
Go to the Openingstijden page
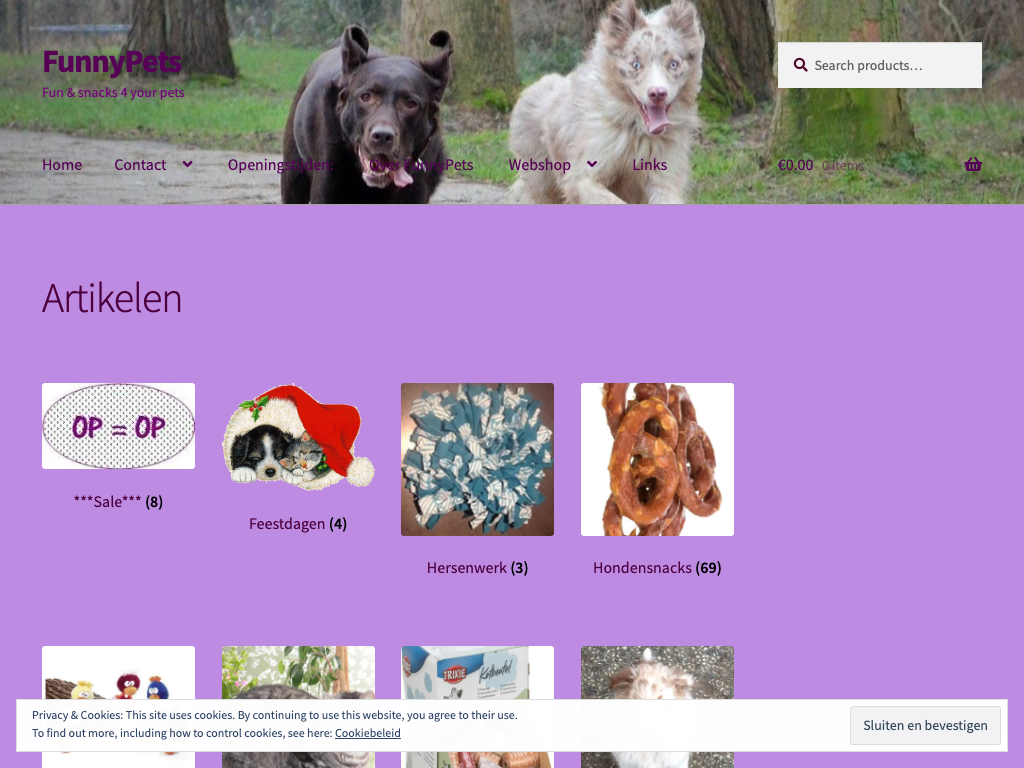coord(280,165)
